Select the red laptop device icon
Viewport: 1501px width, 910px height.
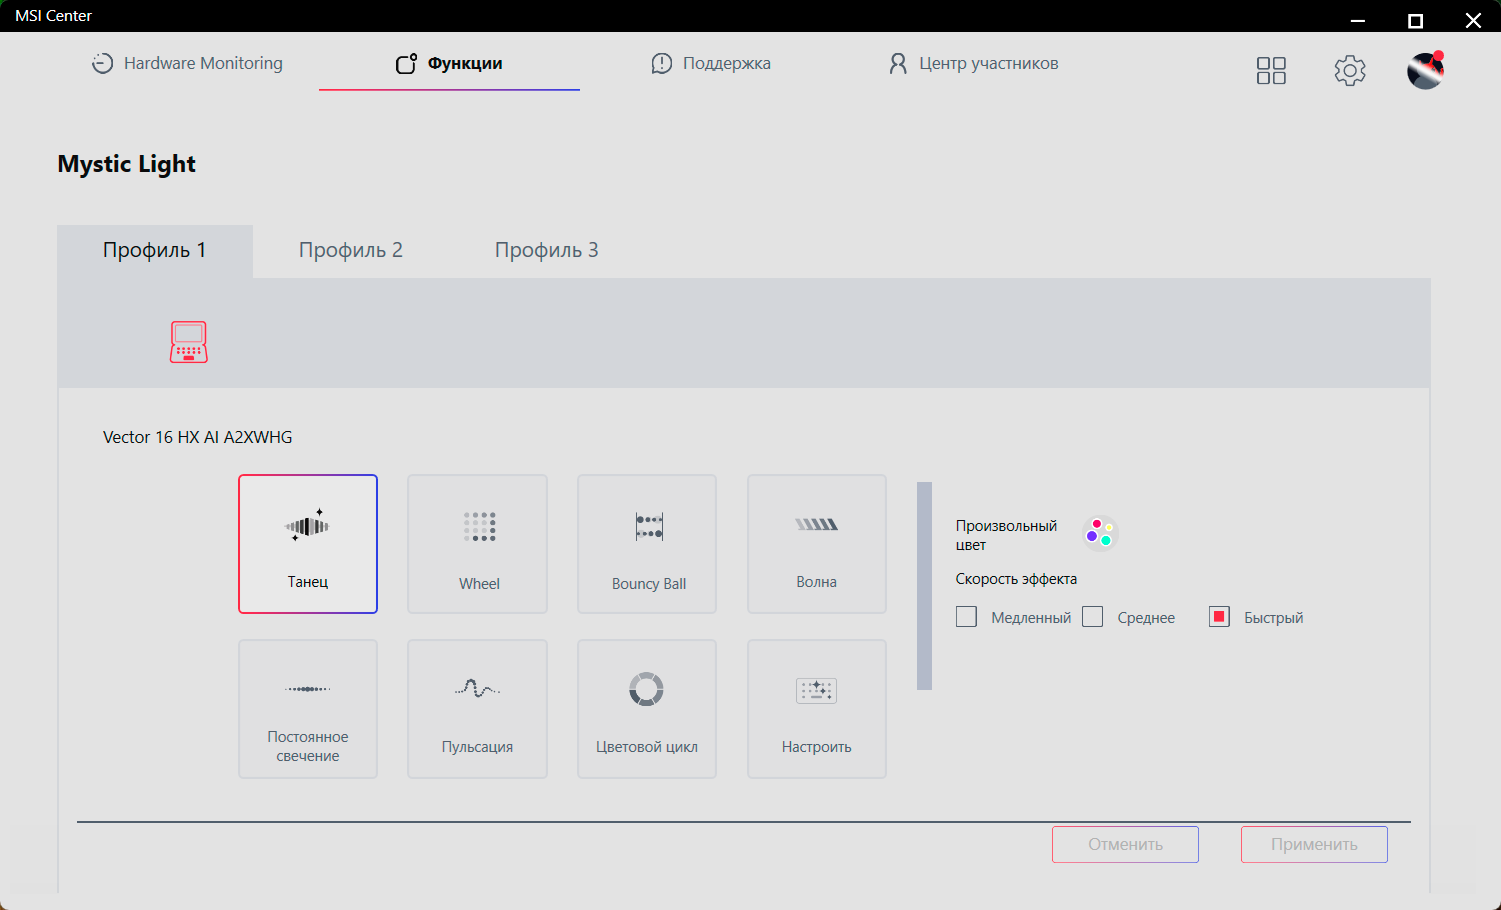pos(189,342)
